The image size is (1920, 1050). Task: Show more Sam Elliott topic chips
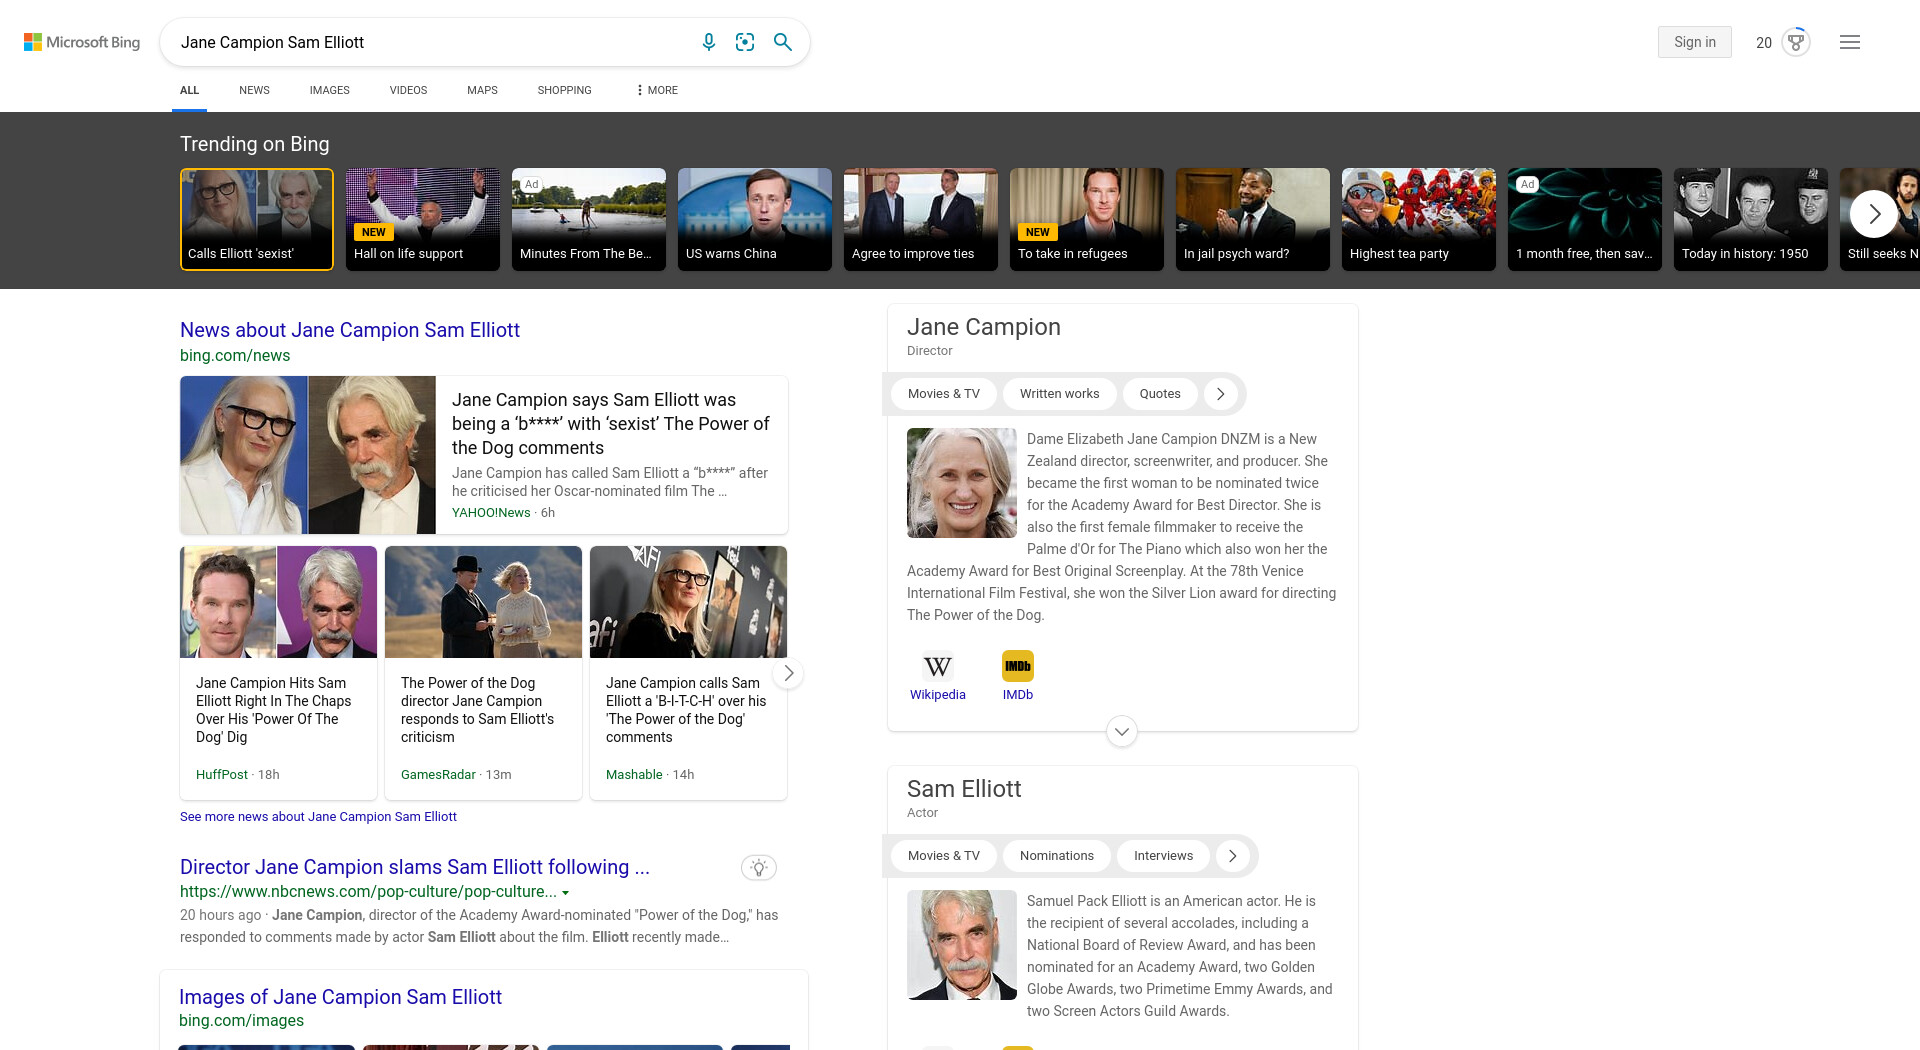click(x=1233, y=856)
